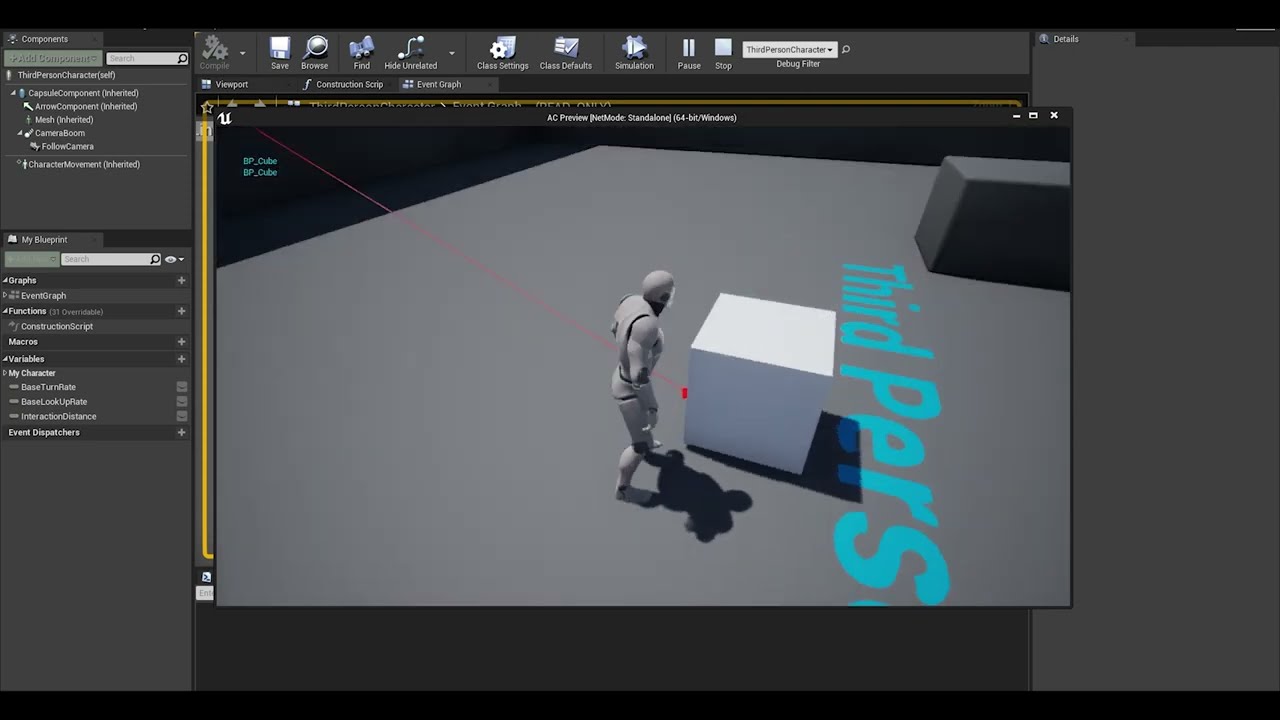The height and width of the screenshot is (720, 1280).
Task: Add an event dispatcher with plus icon
Action: [181, 433]
